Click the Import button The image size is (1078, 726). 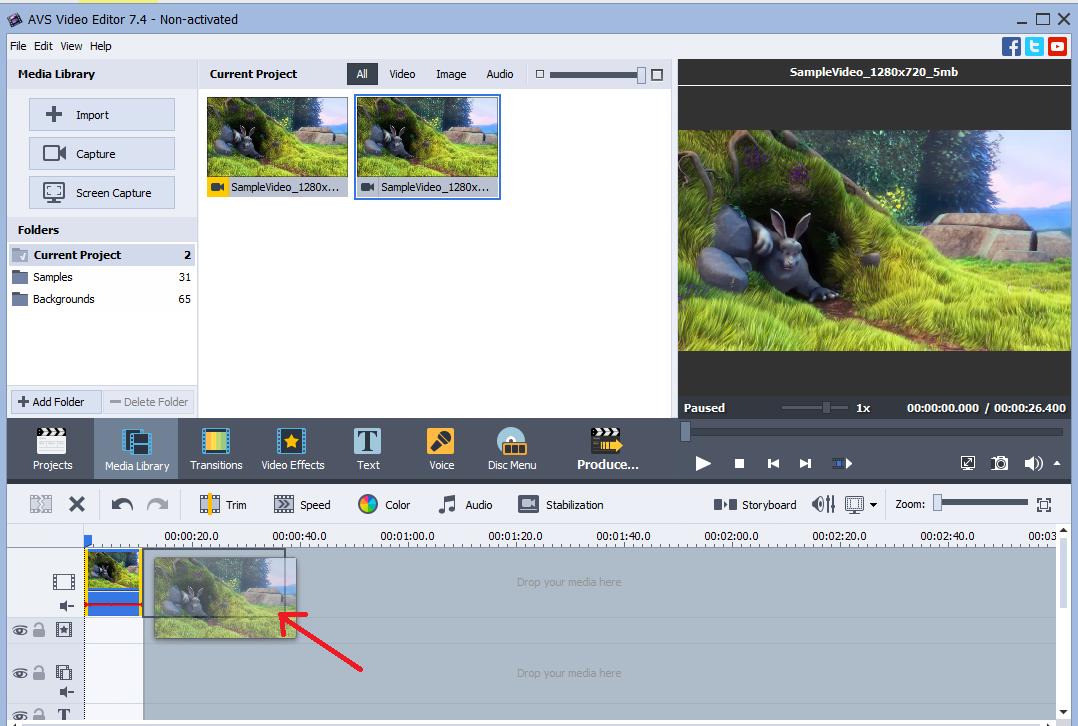(x=102, y=114)
